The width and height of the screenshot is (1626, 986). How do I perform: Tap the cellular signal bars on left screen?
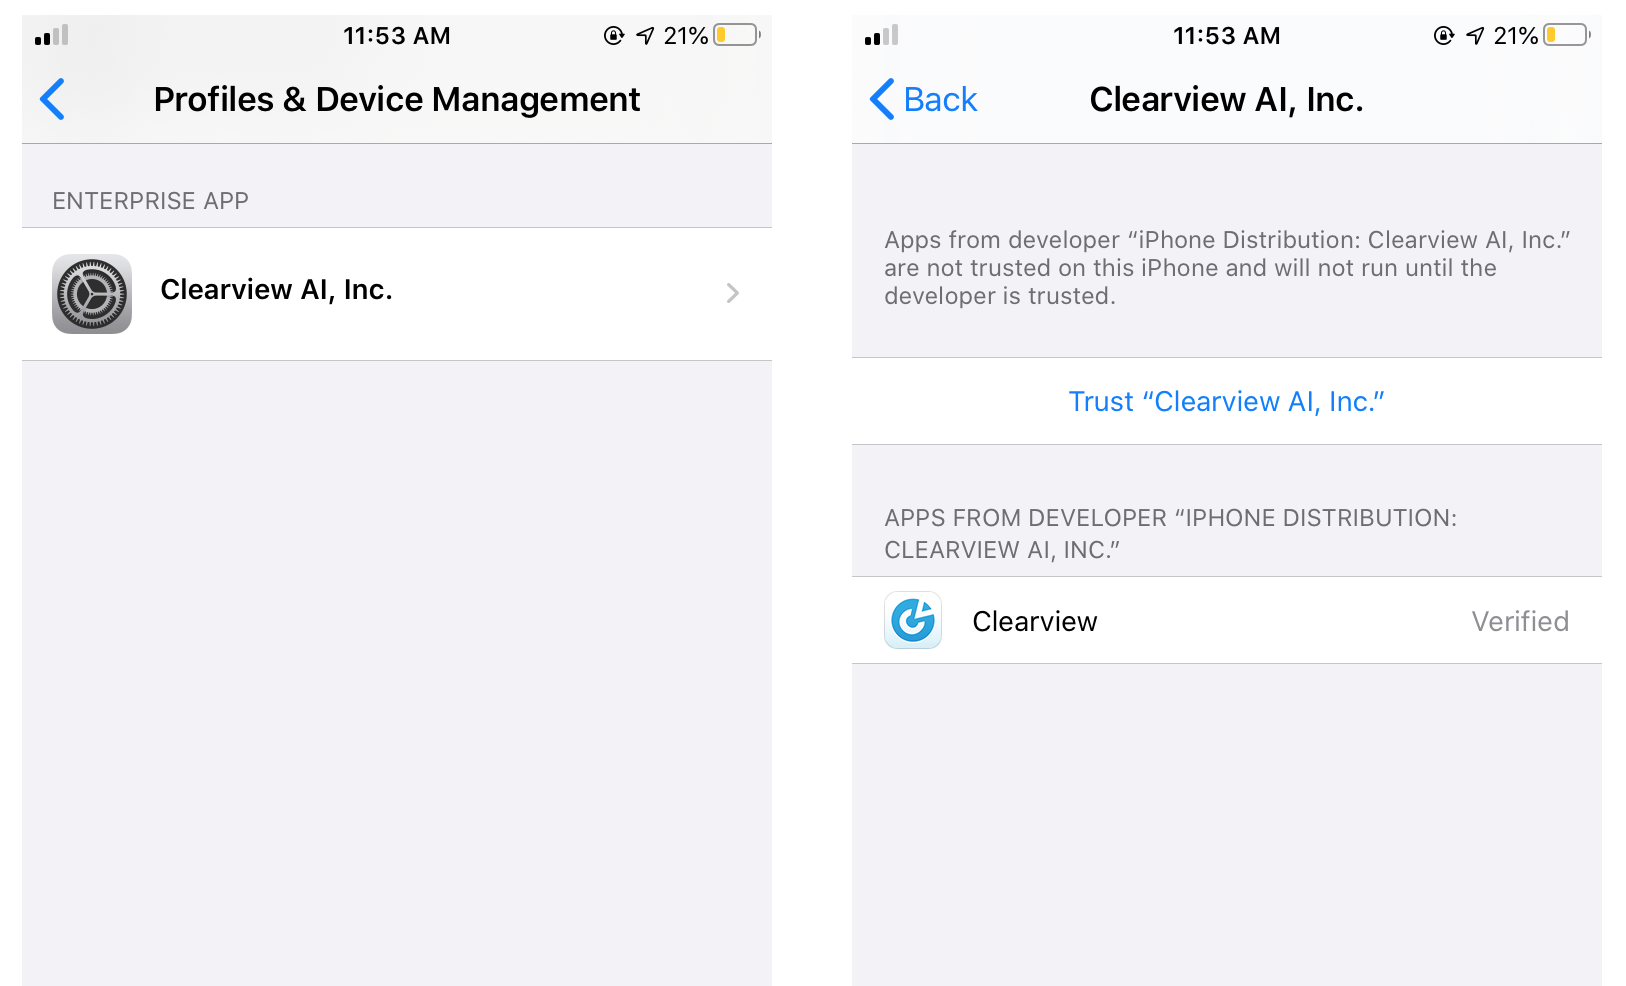click(51, 36)
